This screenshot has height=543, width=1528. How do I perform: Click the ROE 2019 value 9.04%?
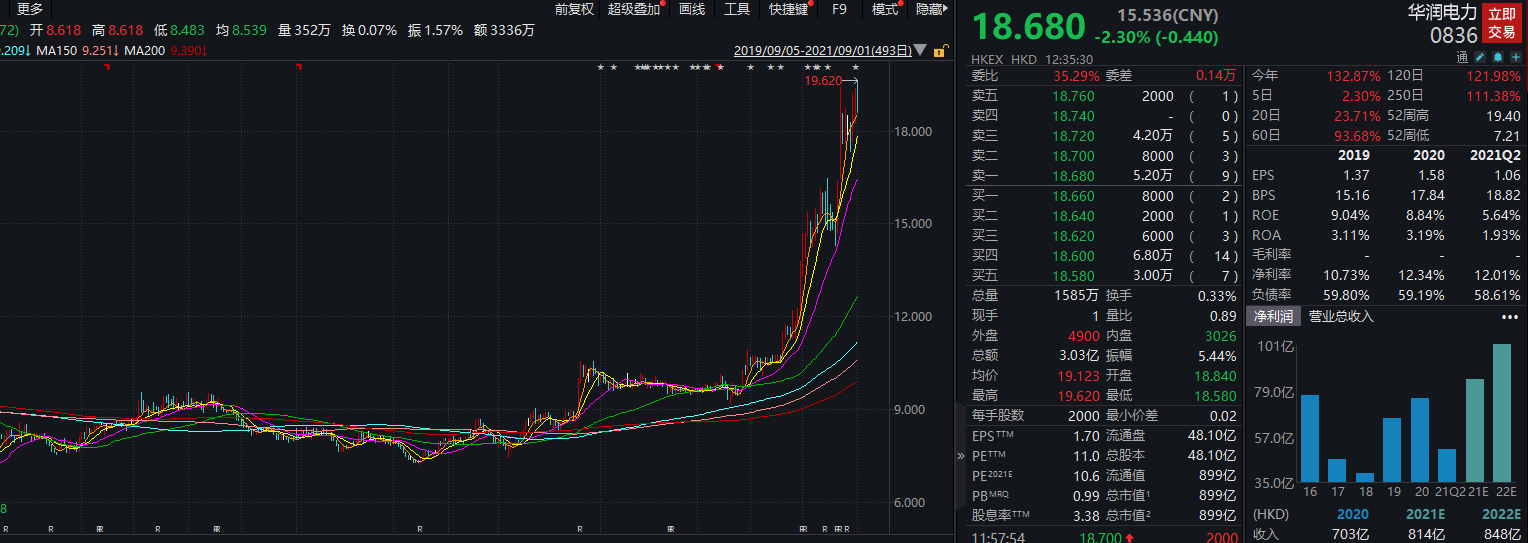pos(1350,215)
